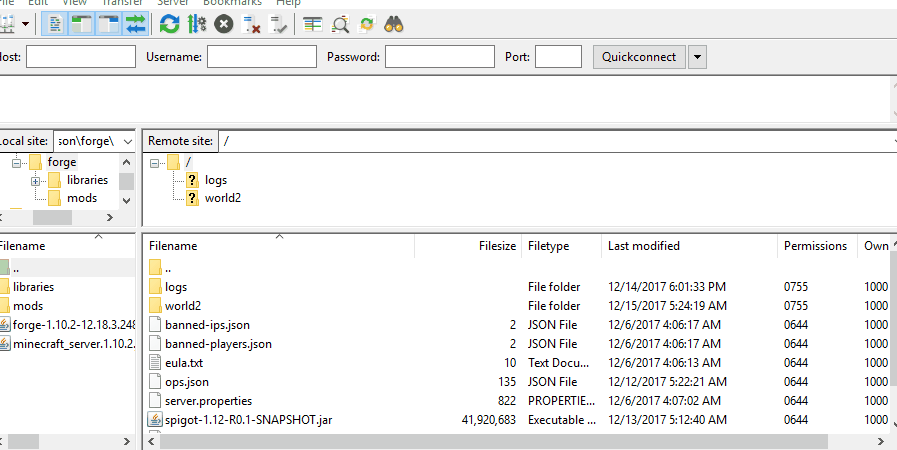897x450 pixels.
Task: Toggle the transfer queue display
Action: click(136, 24)
